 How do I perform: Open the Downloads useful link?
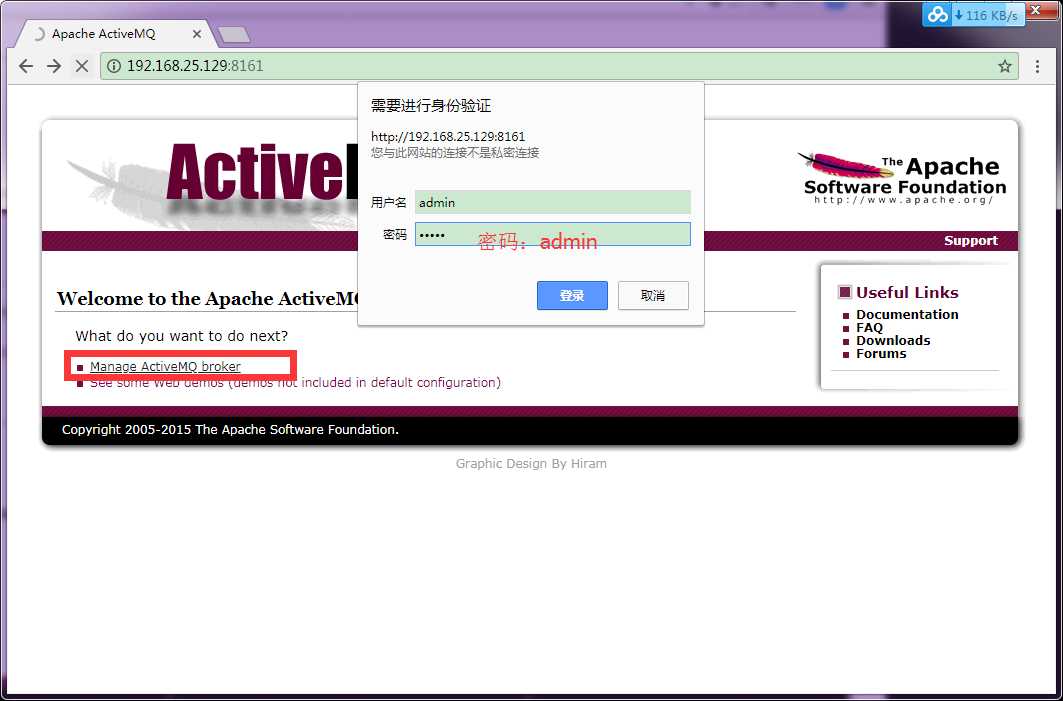click(893, 340)
